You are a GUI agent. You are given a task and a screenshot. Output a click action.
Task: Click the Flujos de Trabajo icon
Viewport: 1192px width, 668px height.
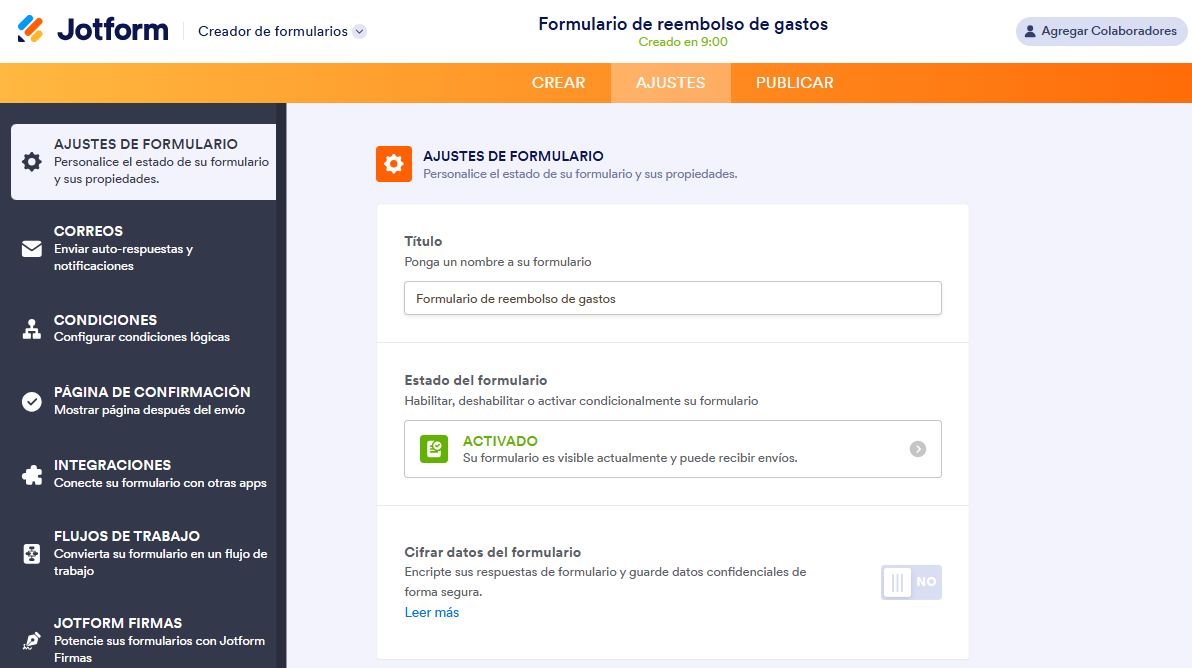click(32, 554)
